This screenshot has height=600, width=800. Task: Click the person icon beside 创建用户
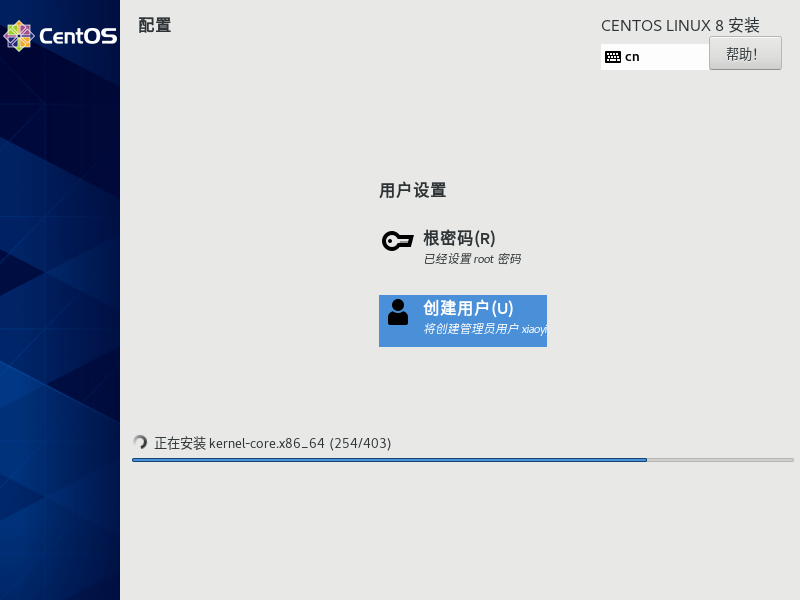point(397,311)
